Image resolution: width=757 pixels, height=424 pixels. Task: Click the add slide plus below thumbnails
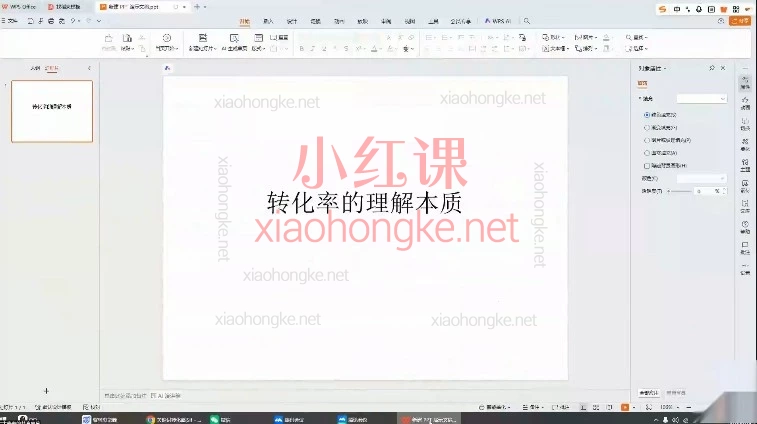coord(46,391)
